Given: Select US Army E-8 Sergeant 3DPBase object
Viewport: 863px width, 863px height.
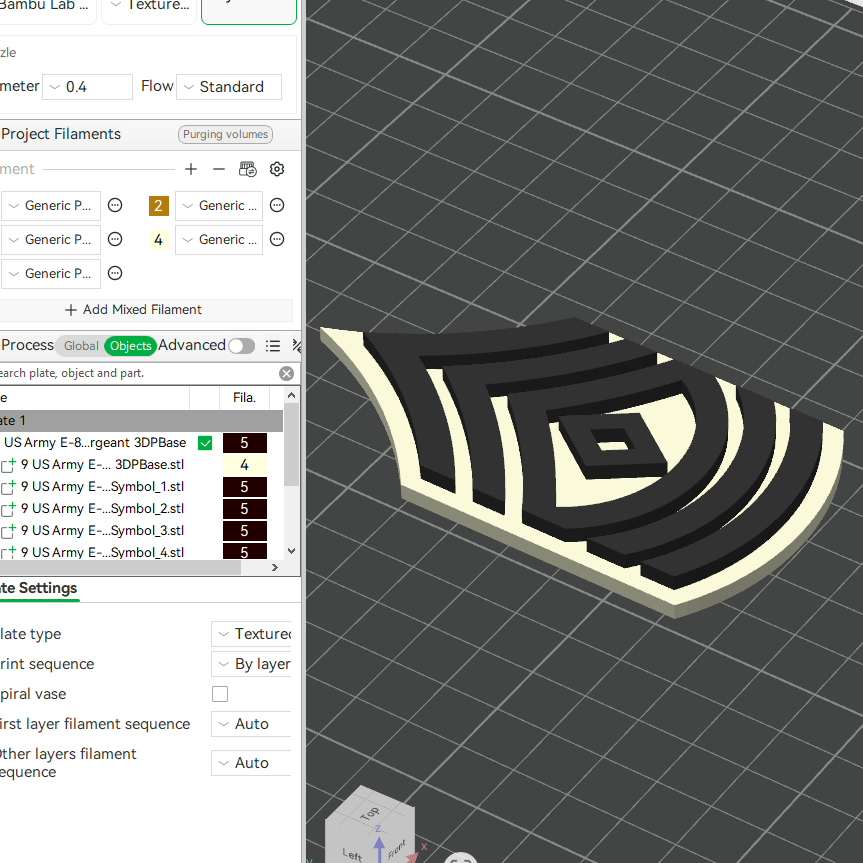Looking at the screenshot, I should pos(95,443).
